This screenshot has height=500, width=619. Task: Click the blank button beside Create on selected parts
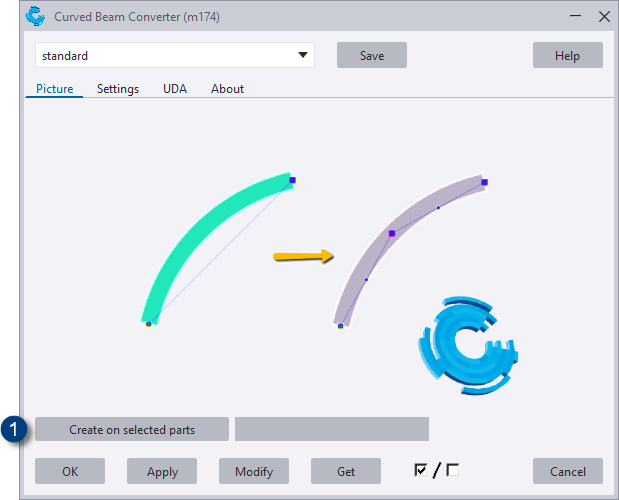click(x=332, y=429)
